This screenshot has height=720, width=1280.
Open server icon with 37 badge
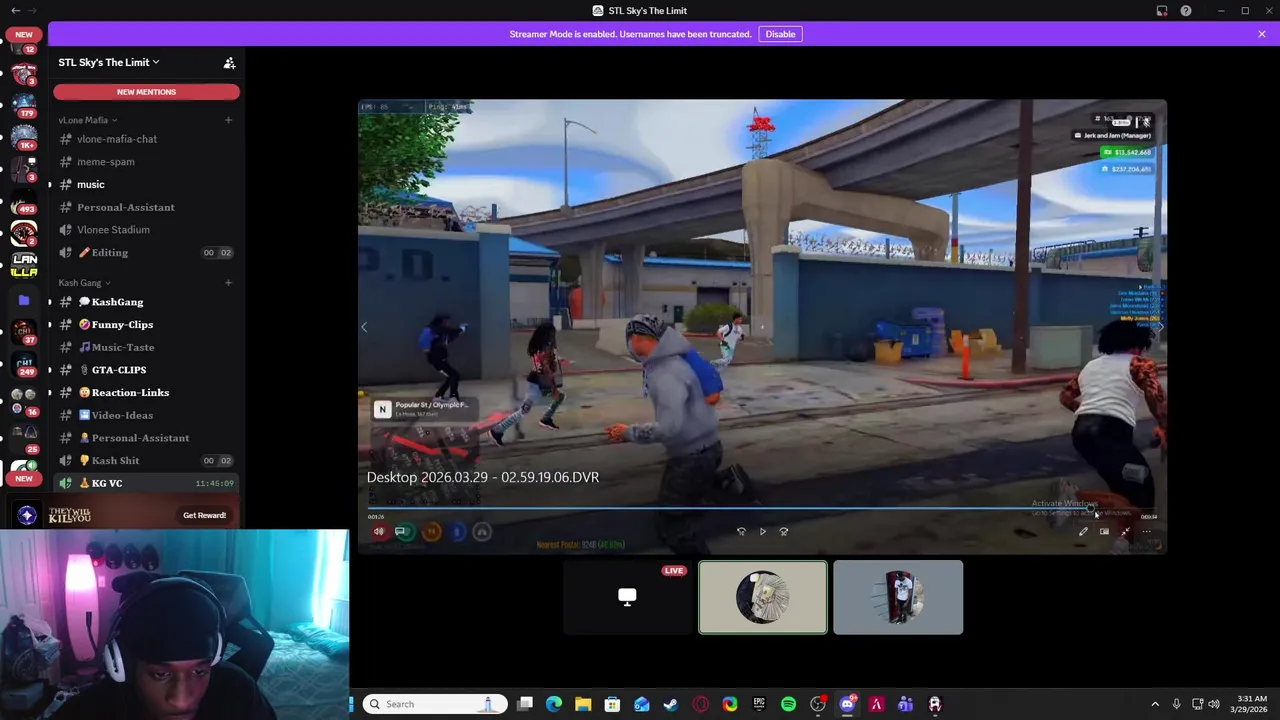(x=24, y=331)
